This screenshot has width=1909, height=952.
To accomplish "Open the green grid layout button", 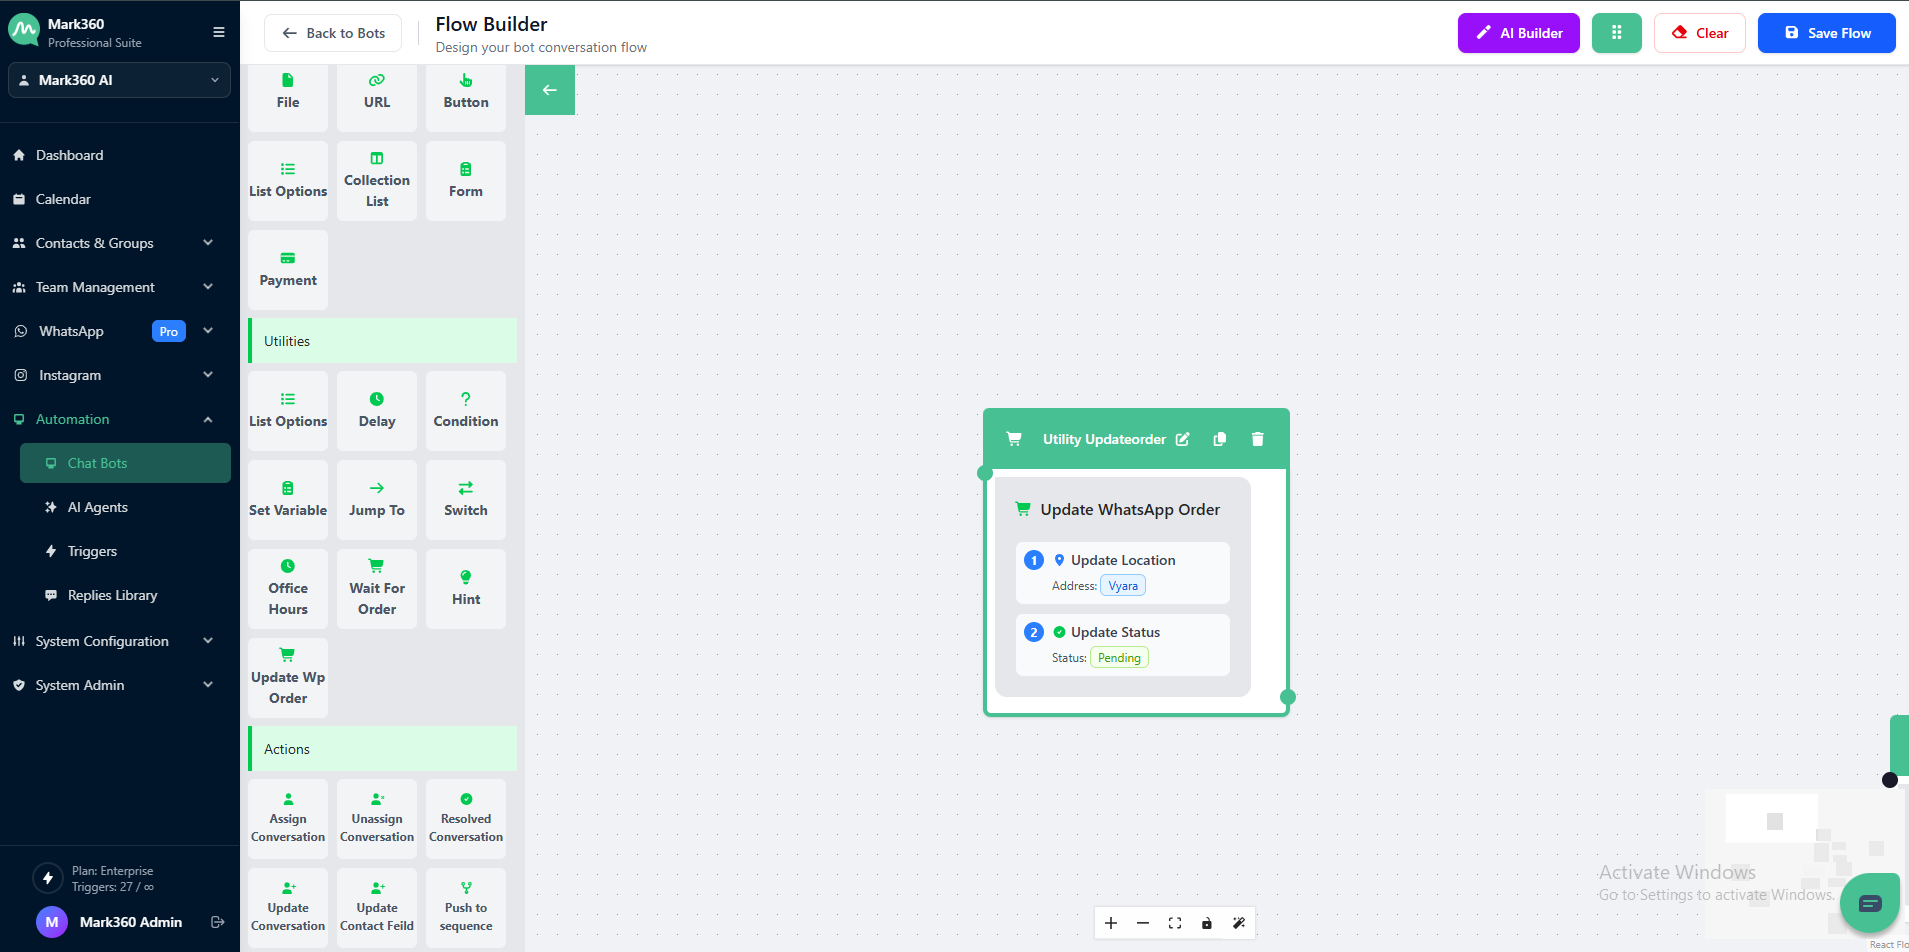I will pyautogui.click(x=1616, y=33).
